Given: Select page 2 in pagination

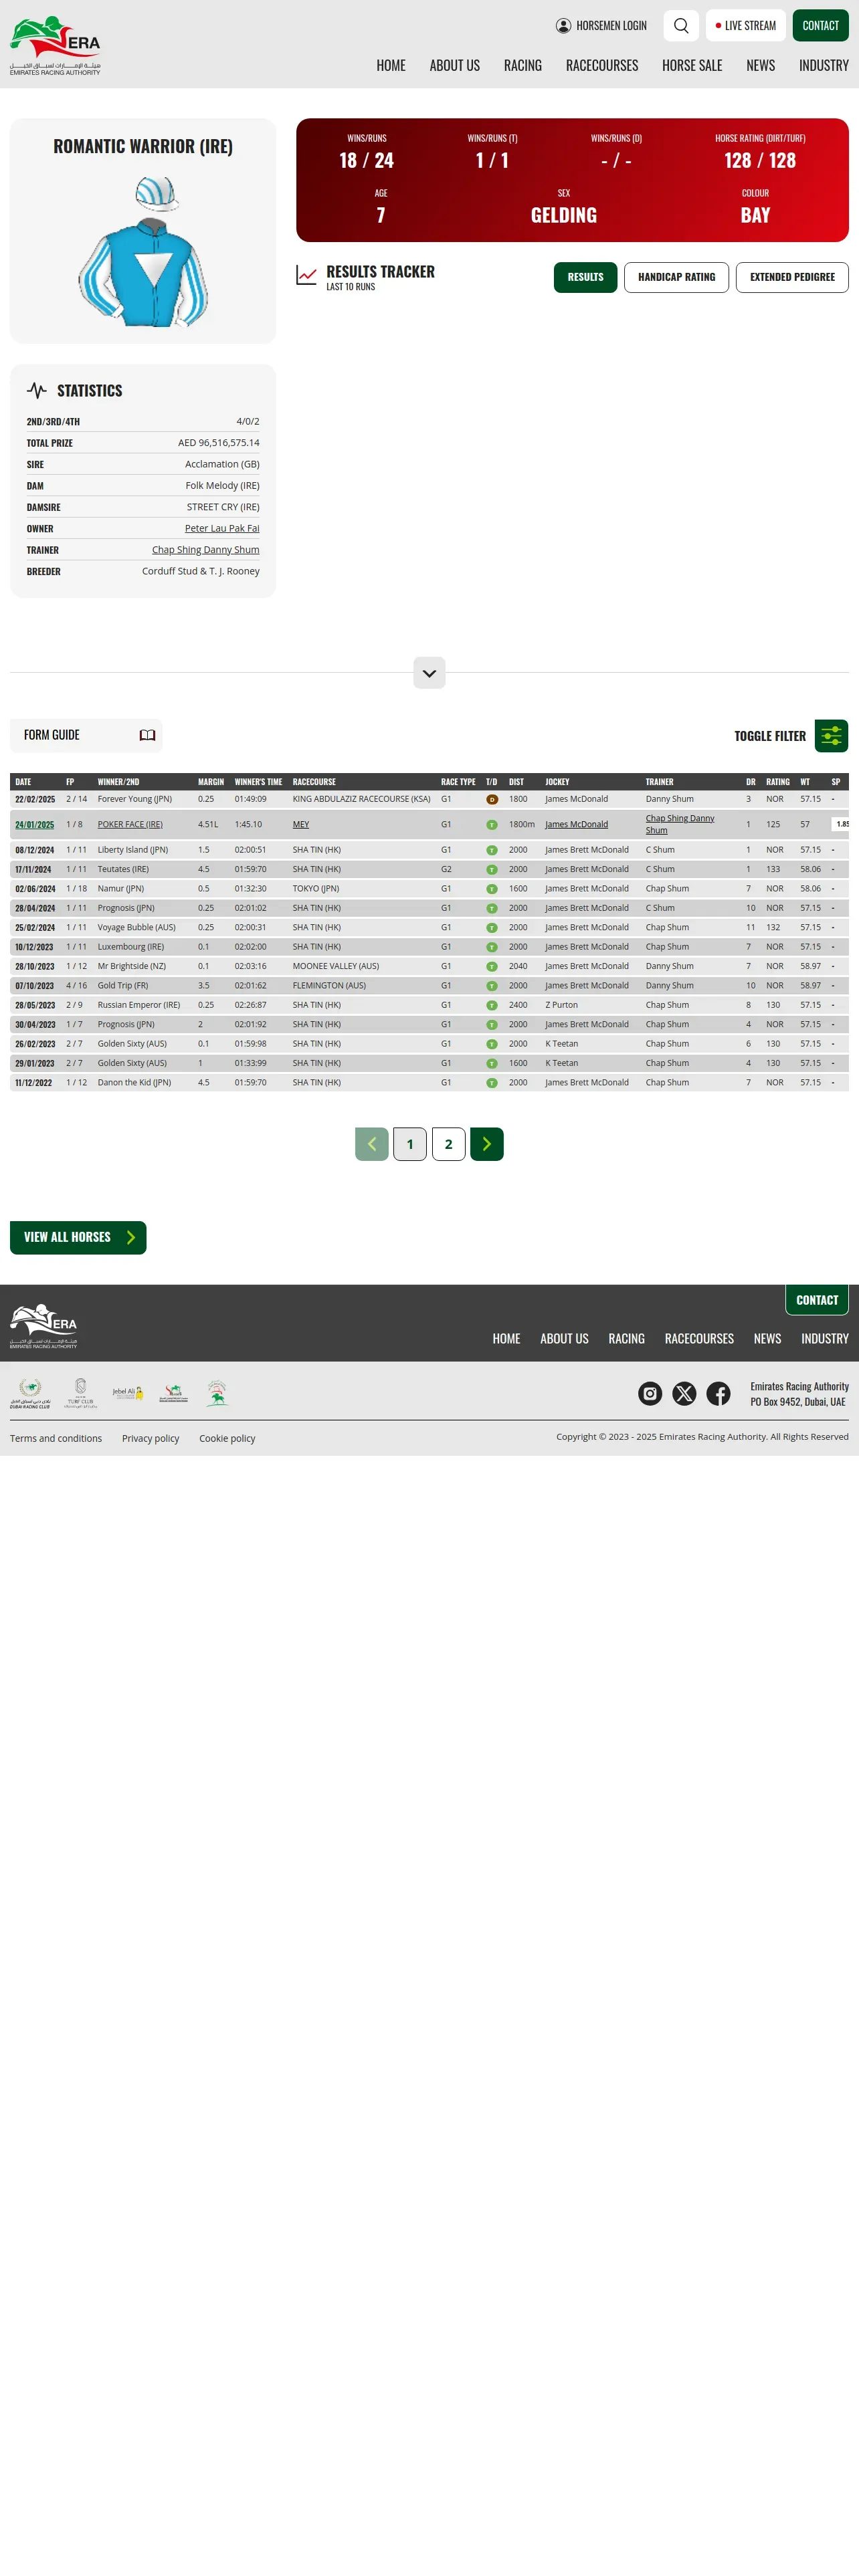Looking at the screenshot, I should (x=449, y=1144).
